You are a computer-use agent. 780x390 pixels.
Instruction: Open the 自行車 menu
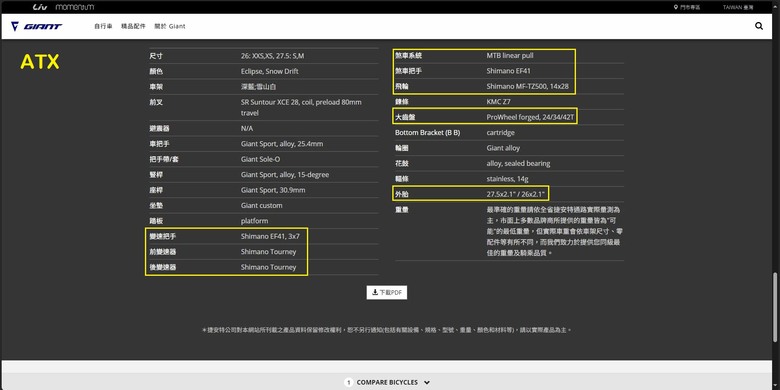[103, 26]
